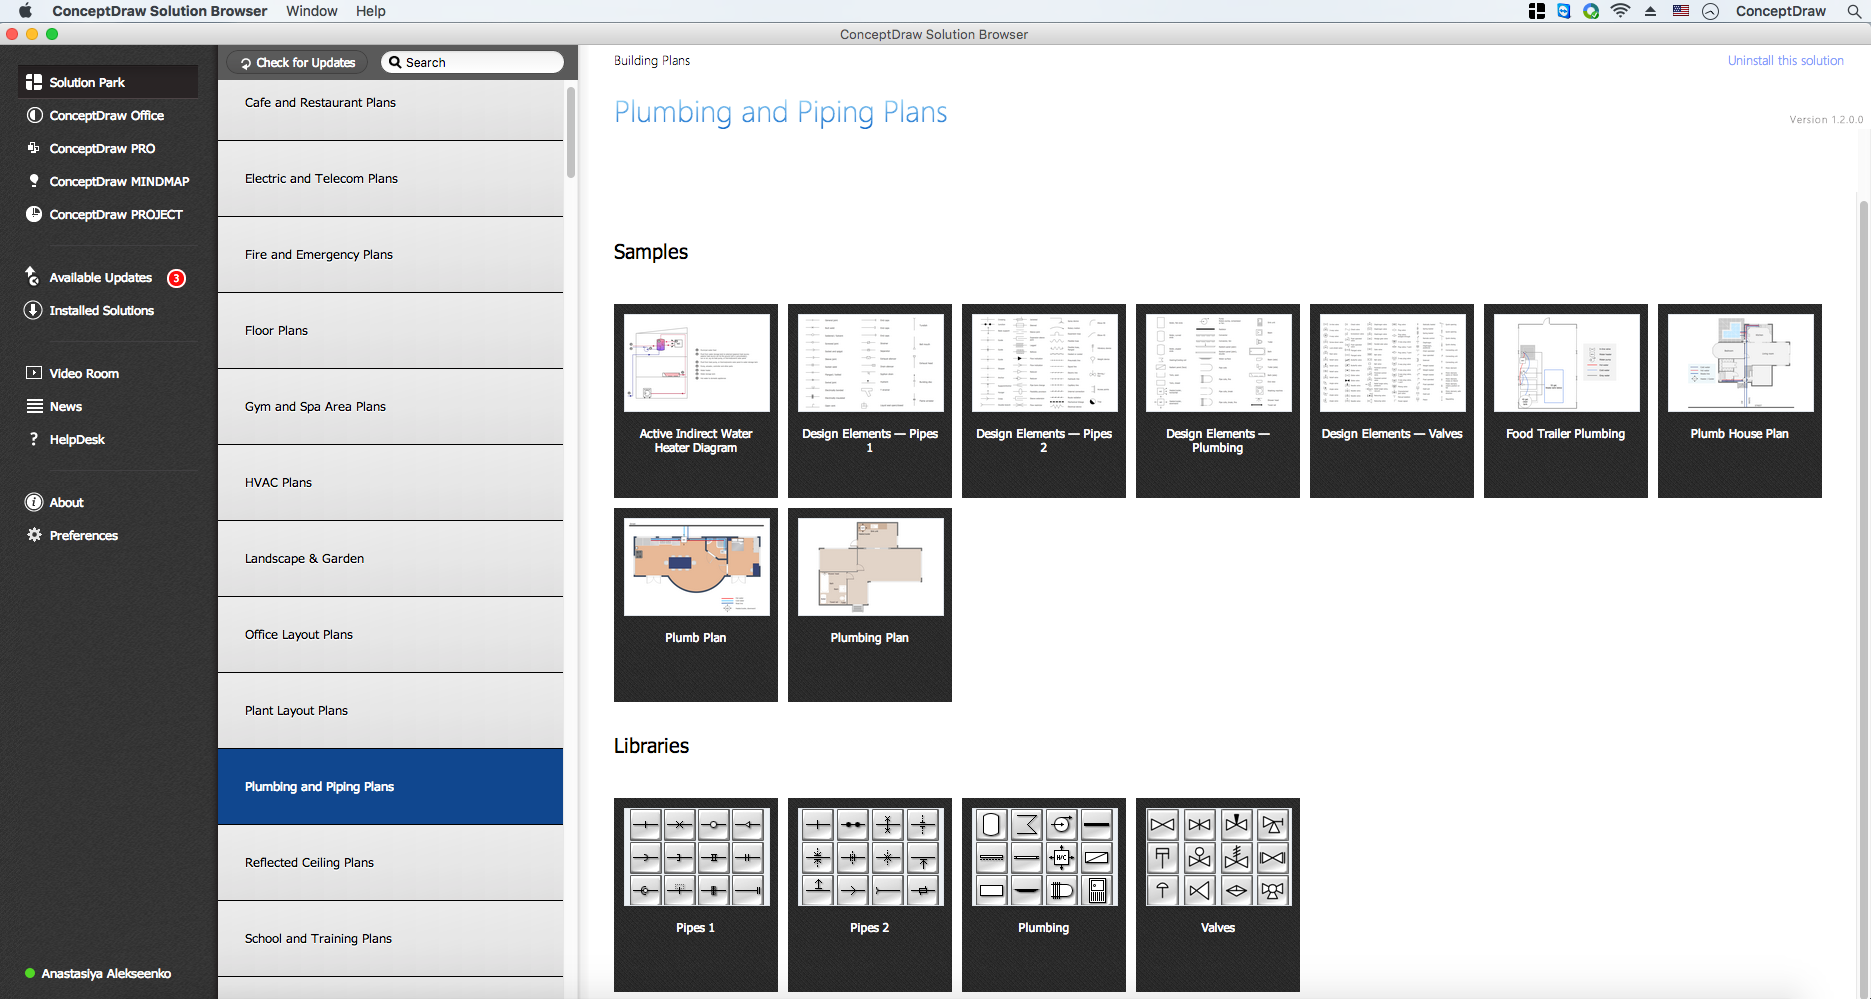Open the Valves library
The image size is (1871, 999).
[1218, 895]
